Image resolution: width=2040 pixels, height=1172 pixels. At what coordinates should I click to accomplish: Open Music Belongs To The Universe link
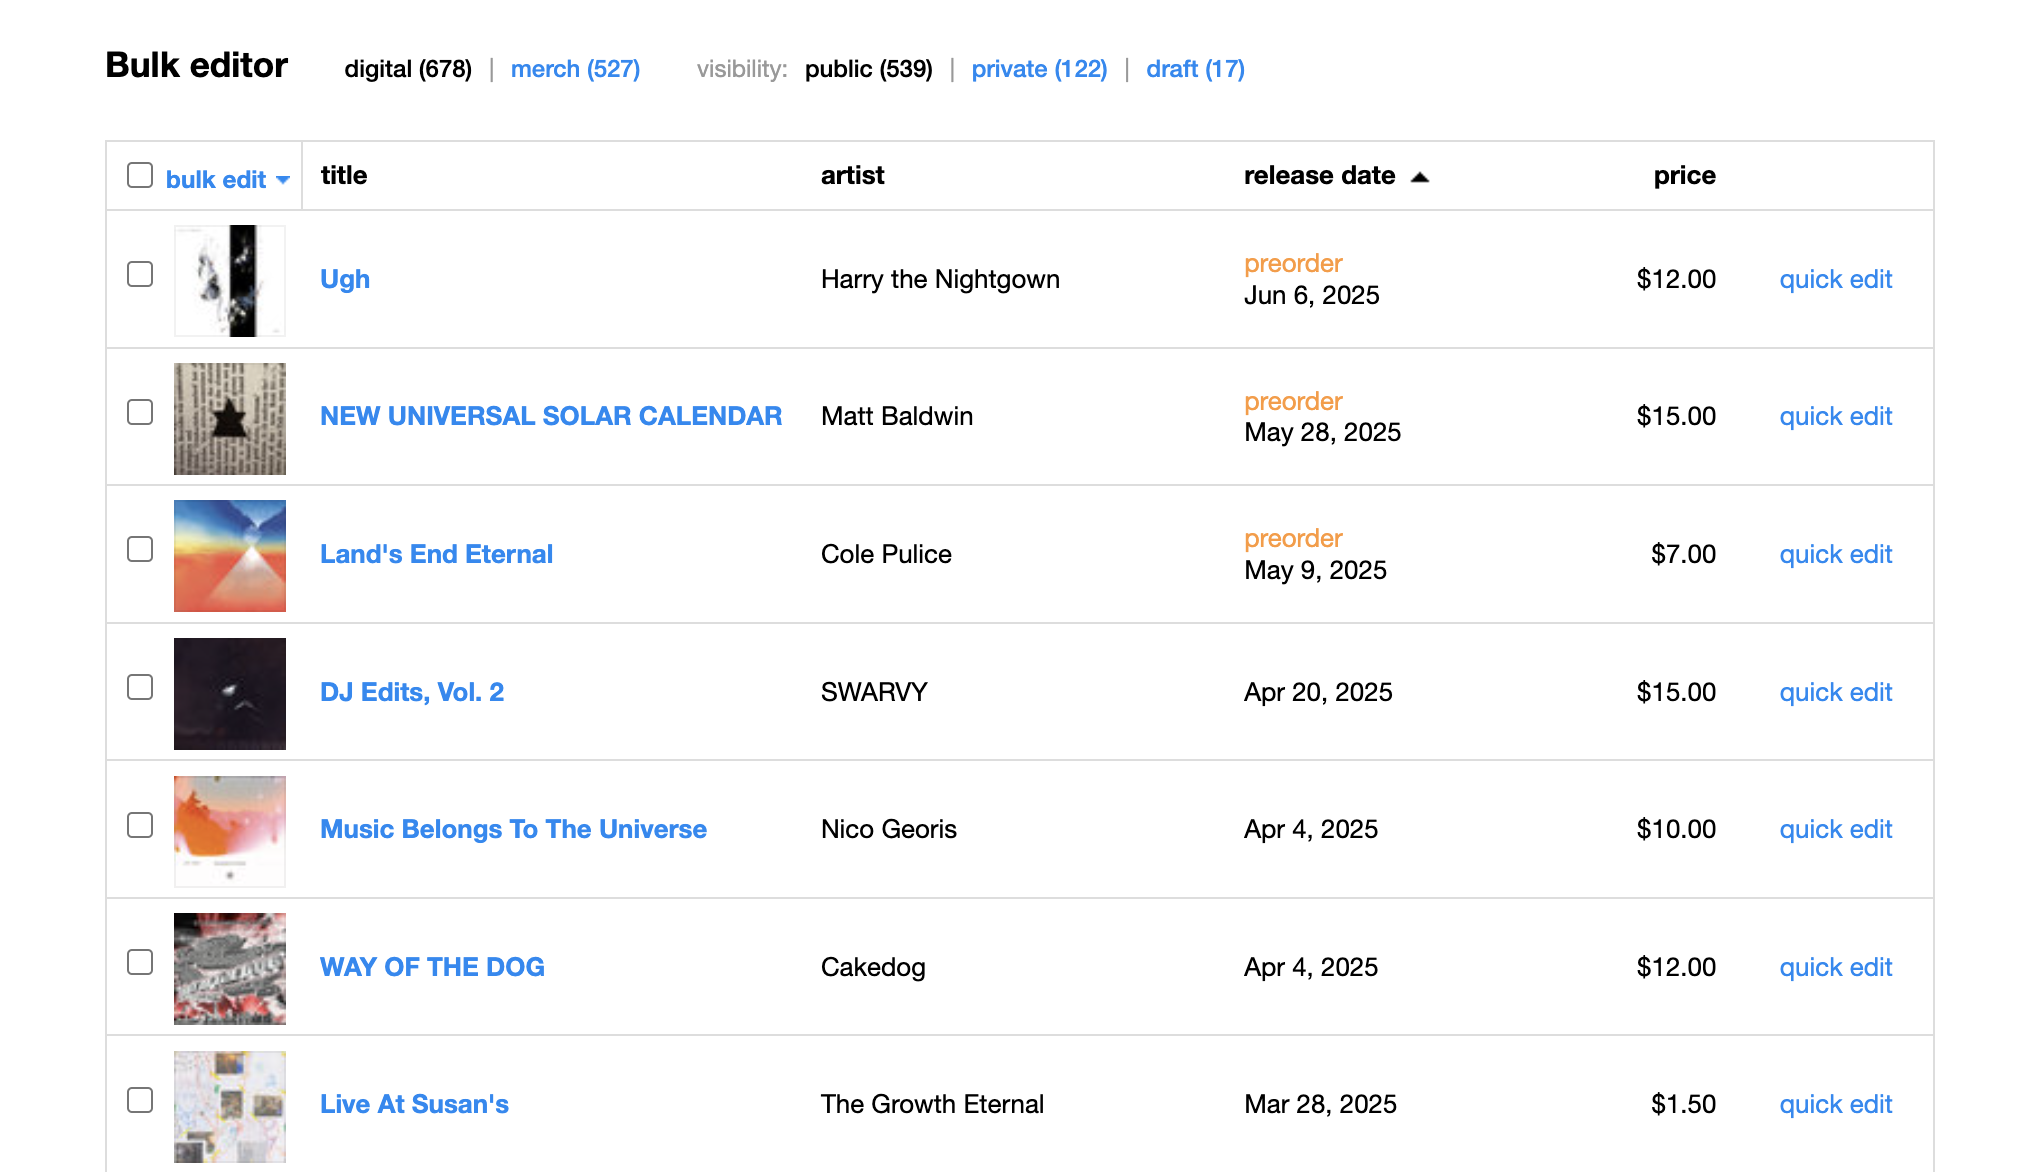coord(513,829)
